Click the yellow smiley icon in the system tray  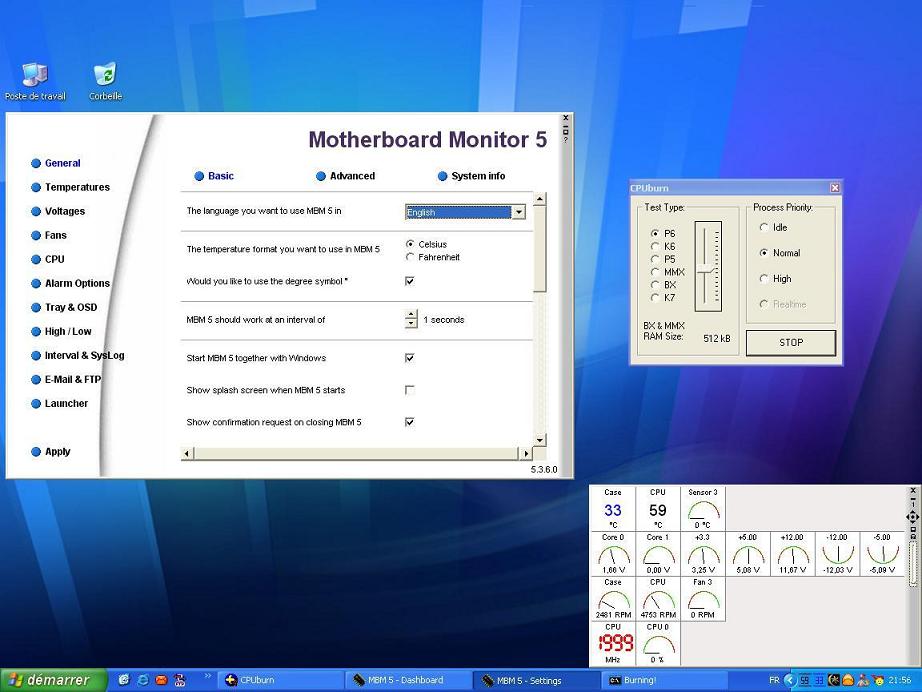[878, 680]
